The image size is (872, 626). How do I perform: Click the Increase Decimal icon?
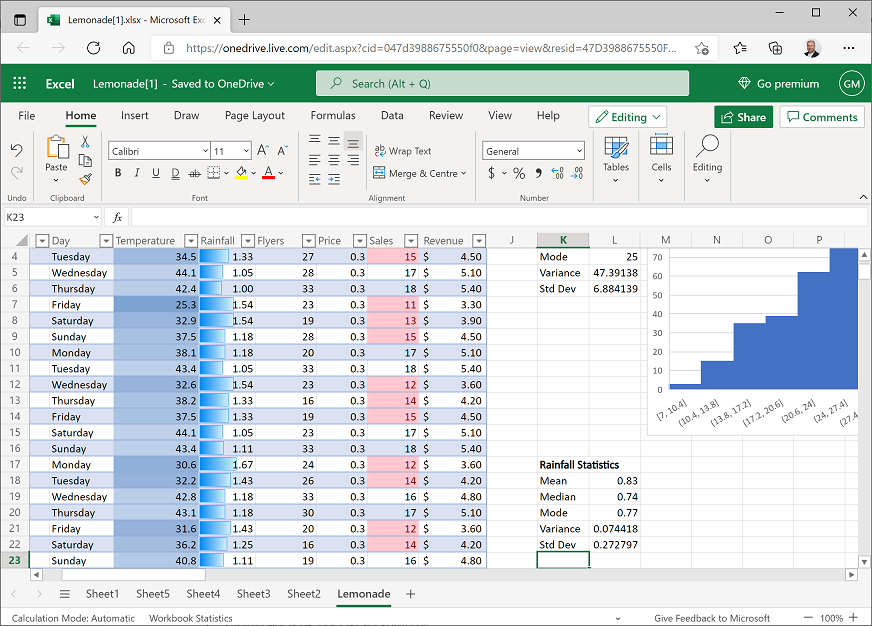point(556,173)
